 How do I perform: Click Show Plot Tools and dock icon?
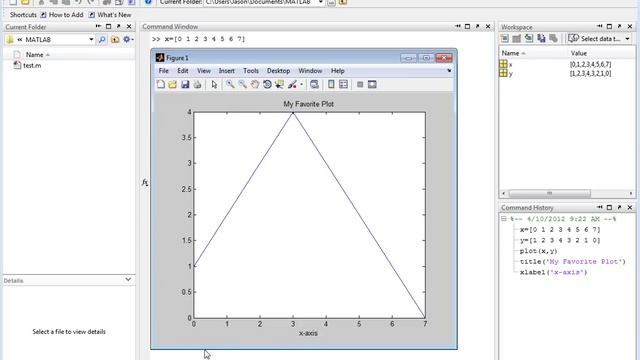point(372,84)
